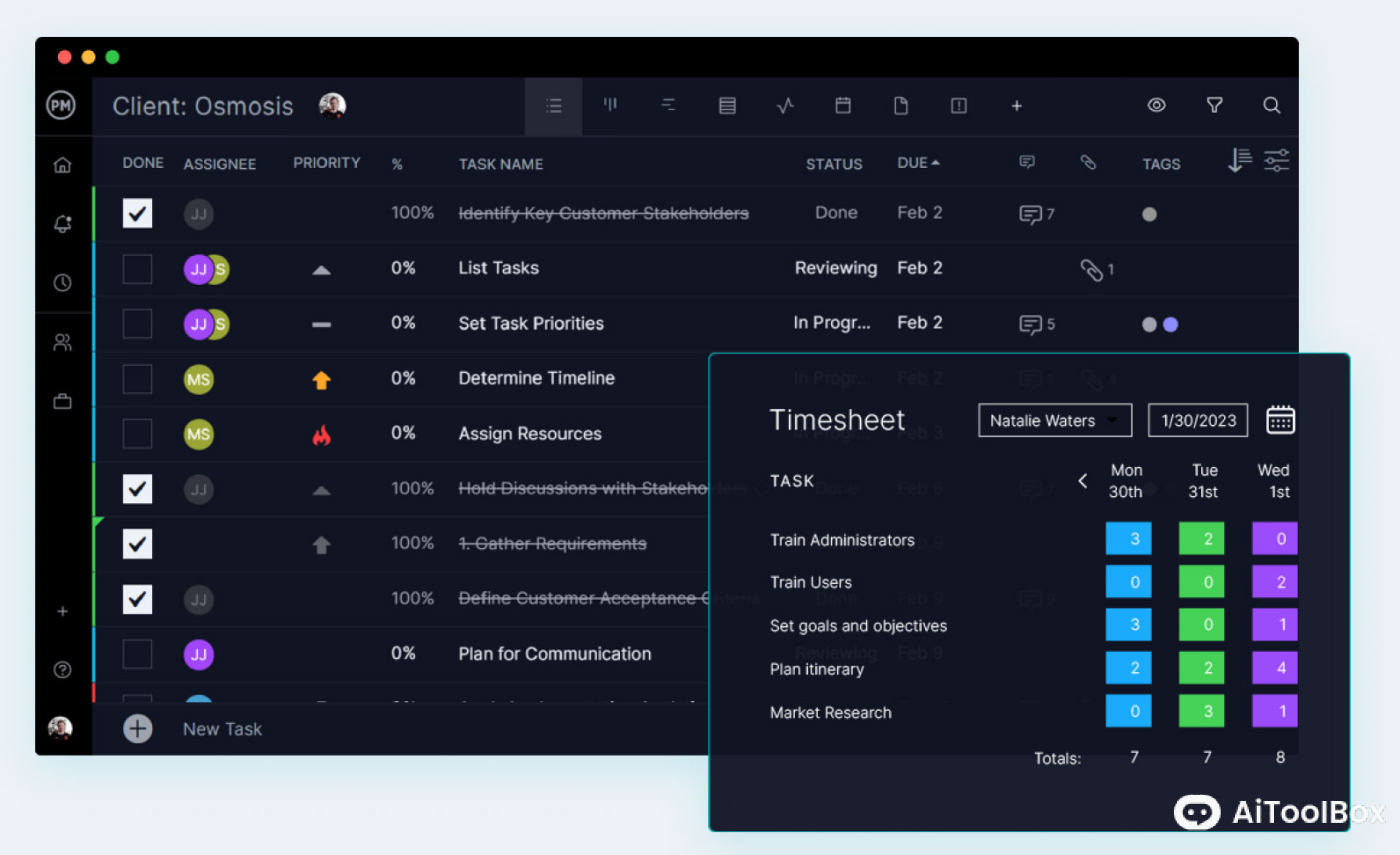Open the team people sidebar icon
1400x855 pixels.
[x=62, y=343]
